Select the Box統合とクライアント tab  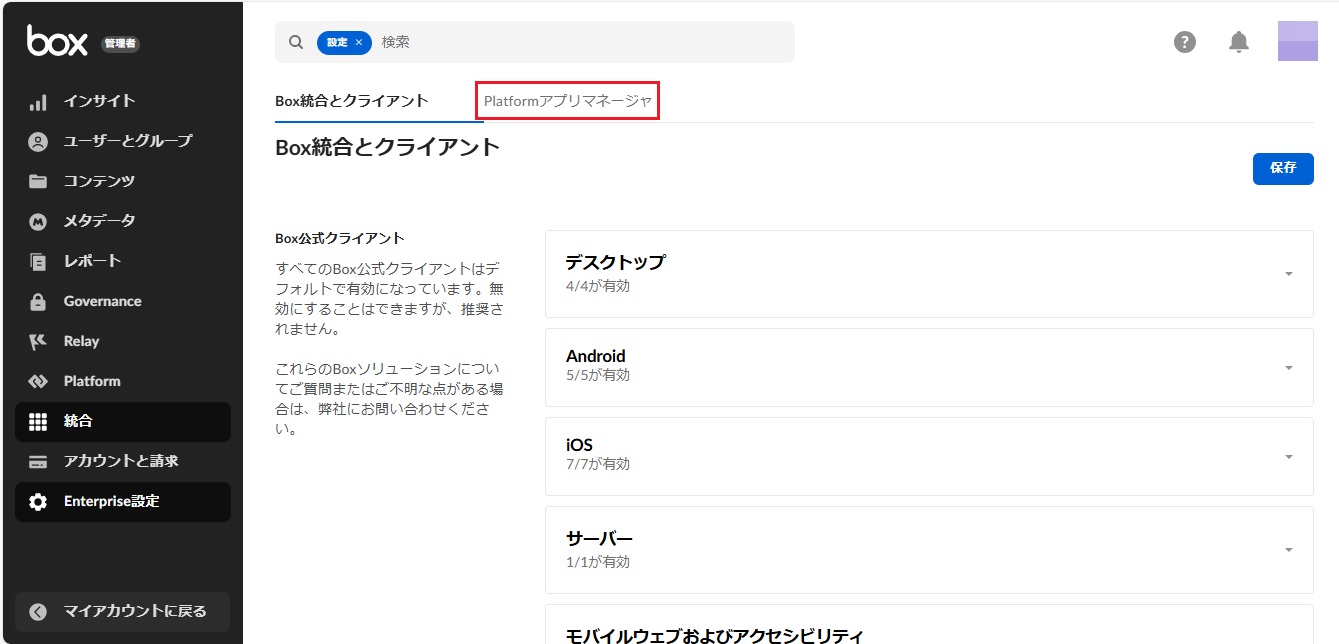[352, 101]
